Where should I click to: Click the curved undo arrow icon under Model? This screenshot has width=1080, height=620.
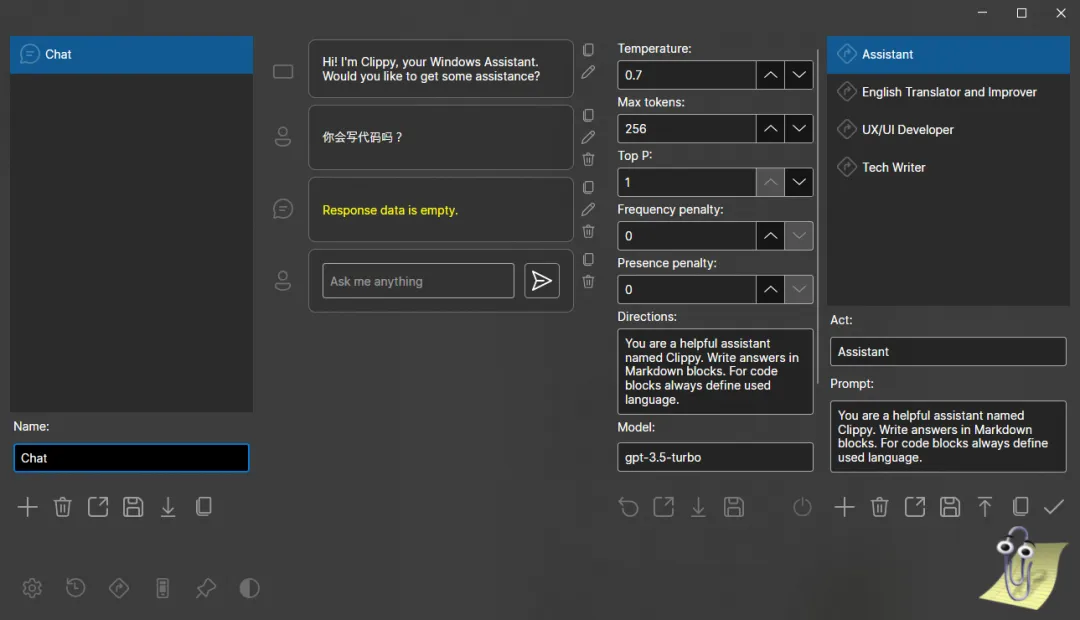(x=628, y=508)
